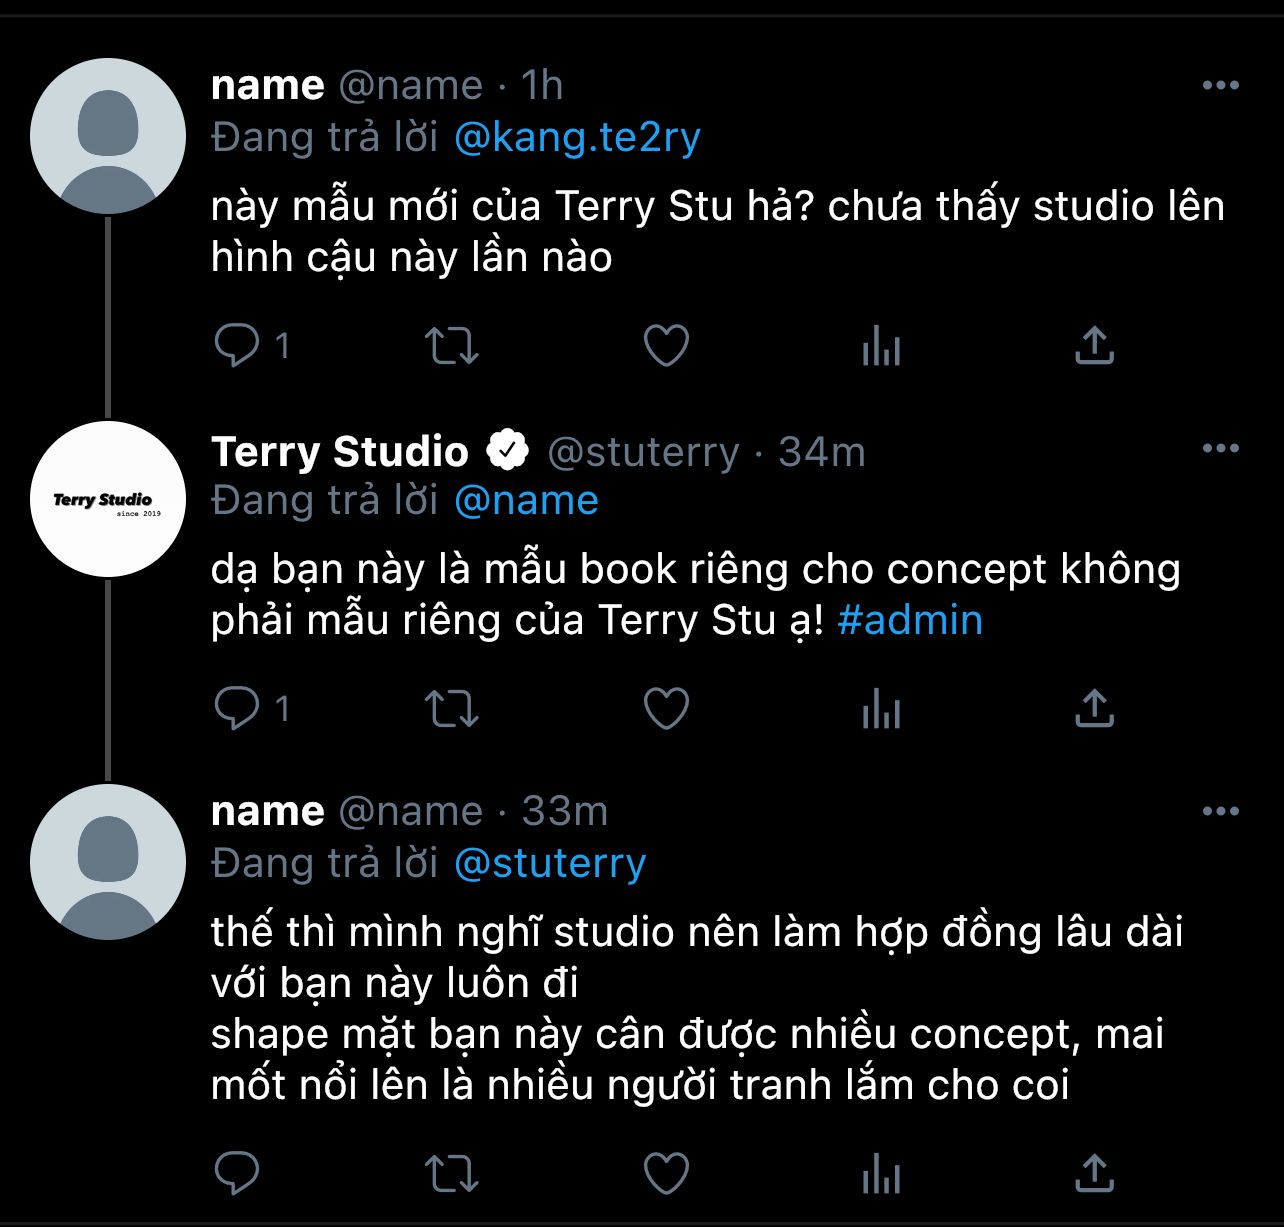The height and width of the screenshot is (1227, 1284).
Task: Click Terry Studio display name
Action: (340, 452)
